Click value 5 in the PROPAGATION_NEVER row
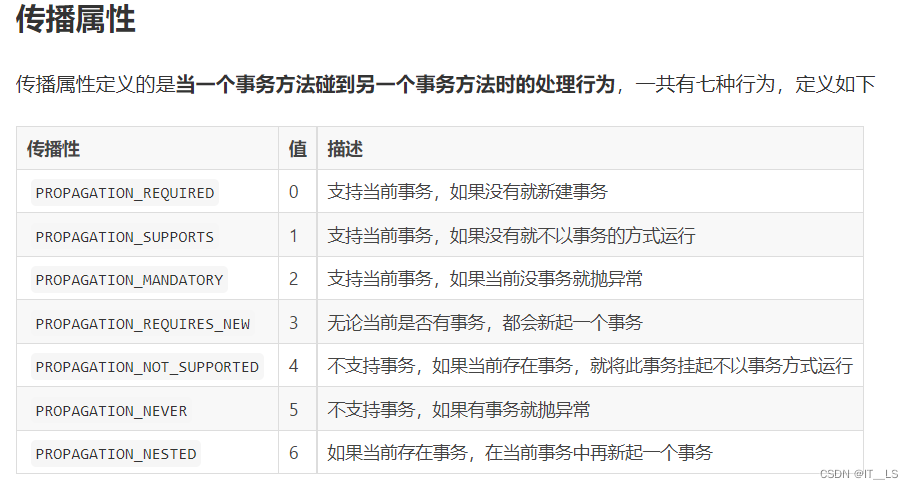The image size is (913, 489). 293,410
